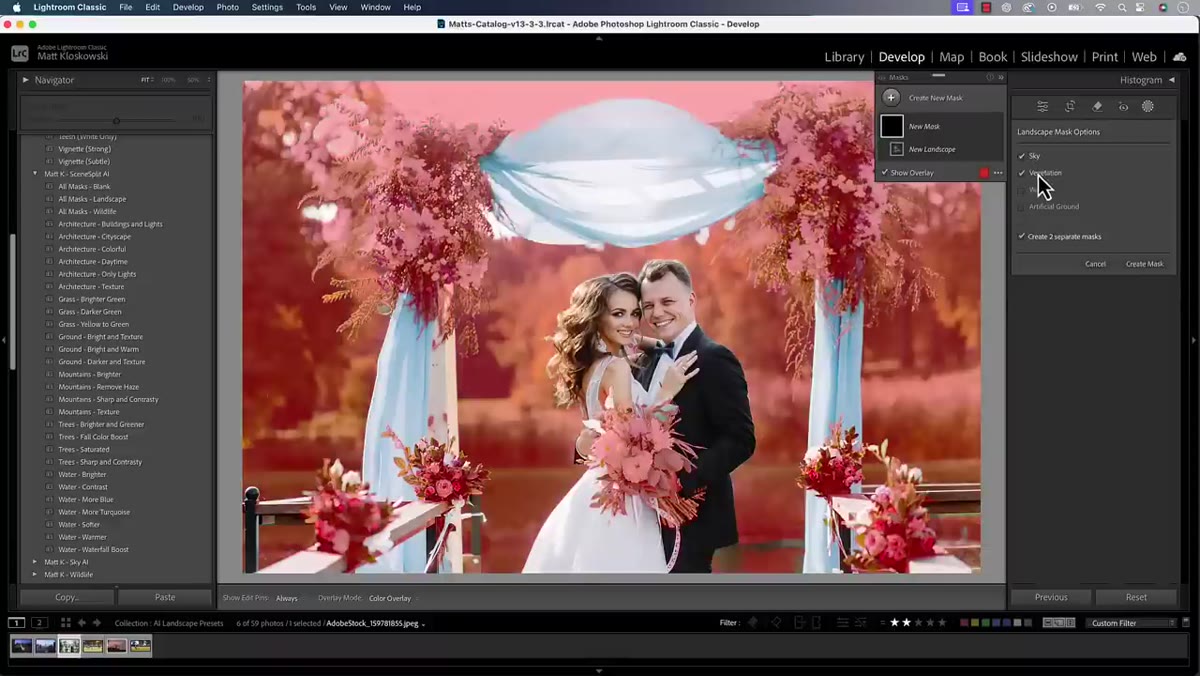Image resolution: width=1200 pixels, height=676 pixels.
Task: Toggle Create 2 separate masks
Action: [x=1022, y=237]
